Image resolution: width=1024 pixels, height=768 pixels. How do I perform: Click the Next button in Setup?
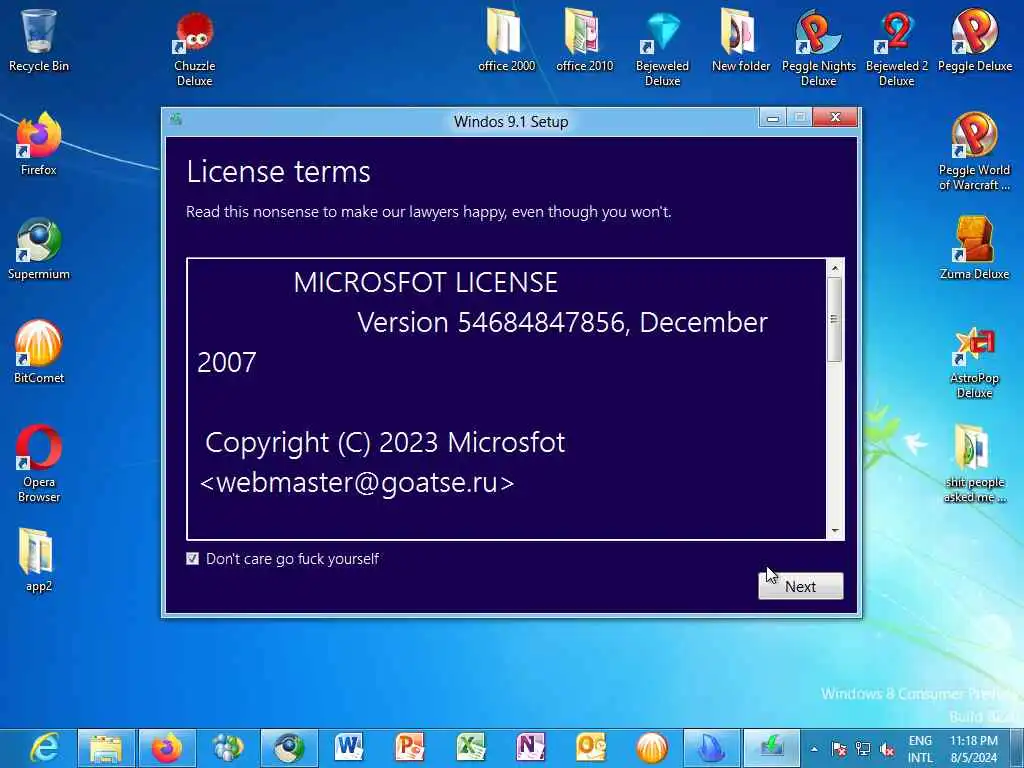tap(801, 586)
